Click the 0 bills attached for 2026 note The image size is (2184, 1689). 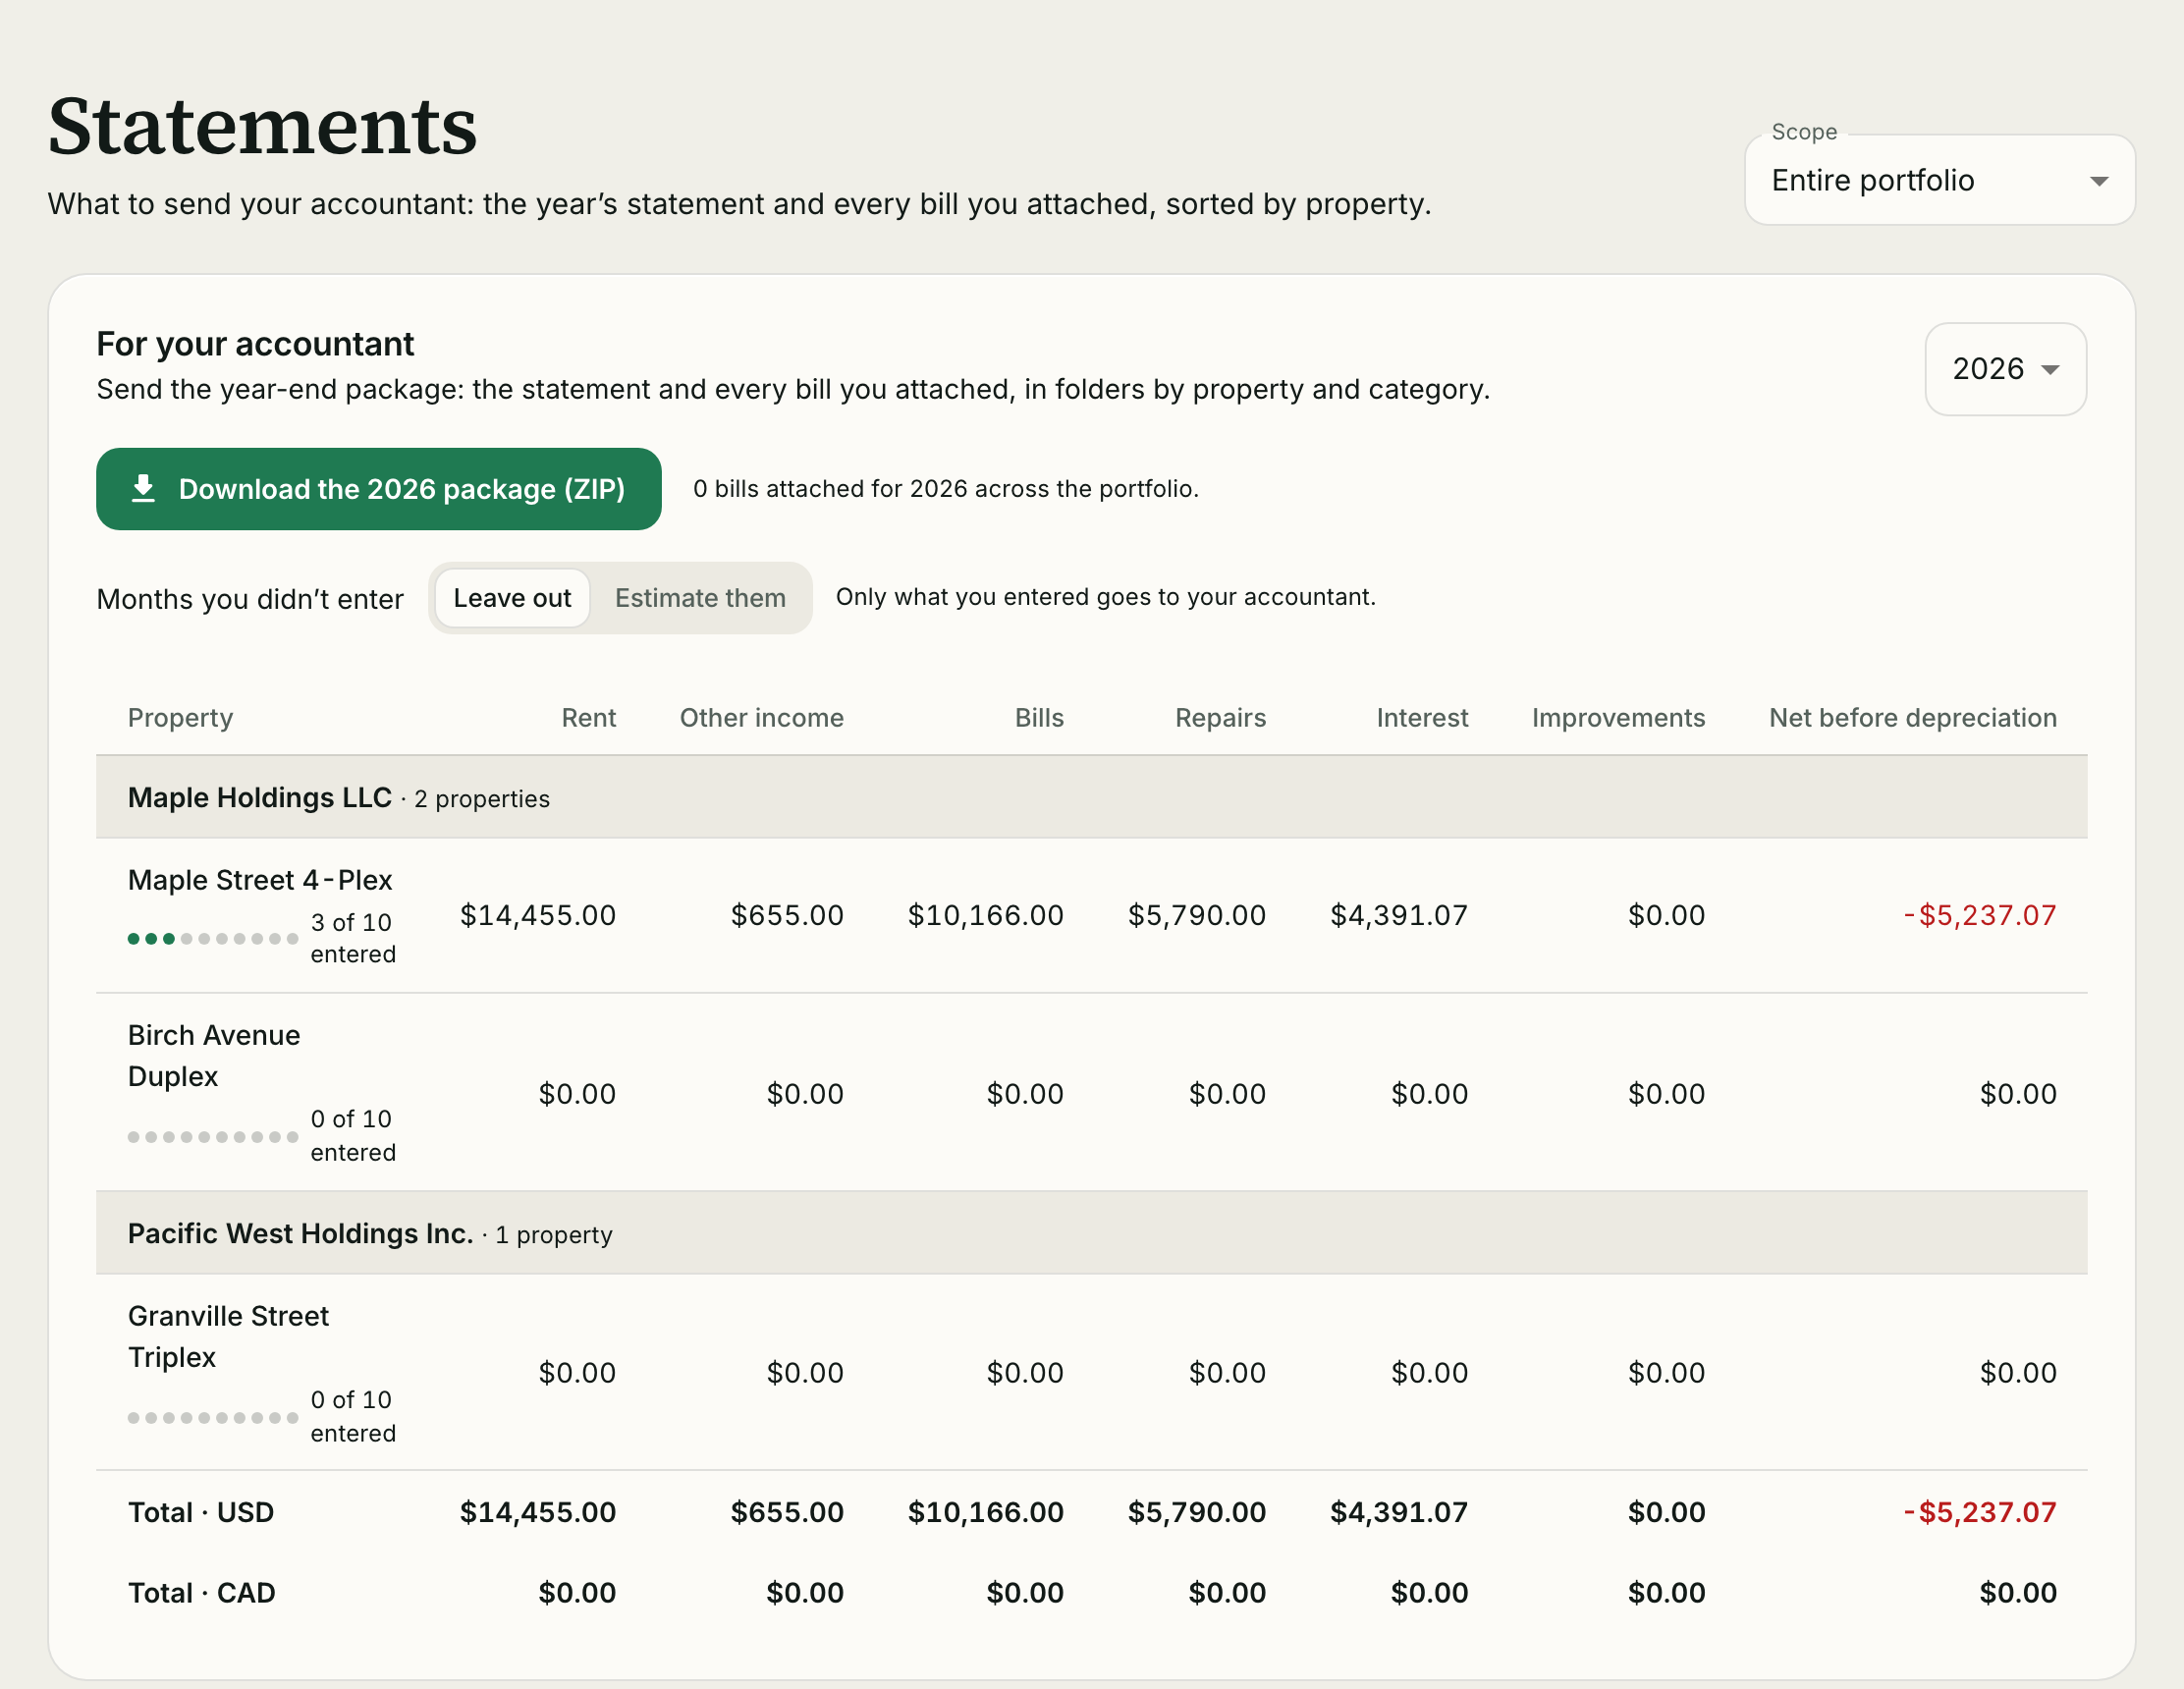[x=945, y=489]
